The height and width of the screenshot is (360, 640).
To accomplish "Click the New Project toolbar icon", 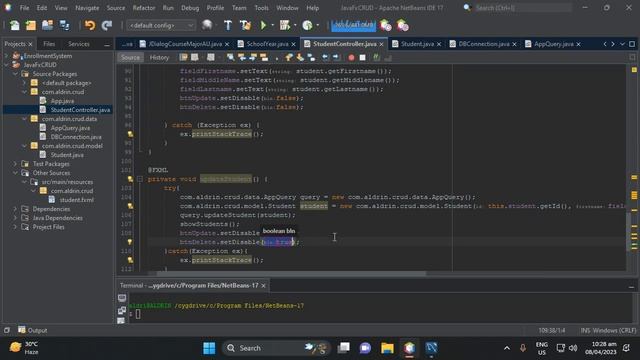I will [x=31, y=26].
